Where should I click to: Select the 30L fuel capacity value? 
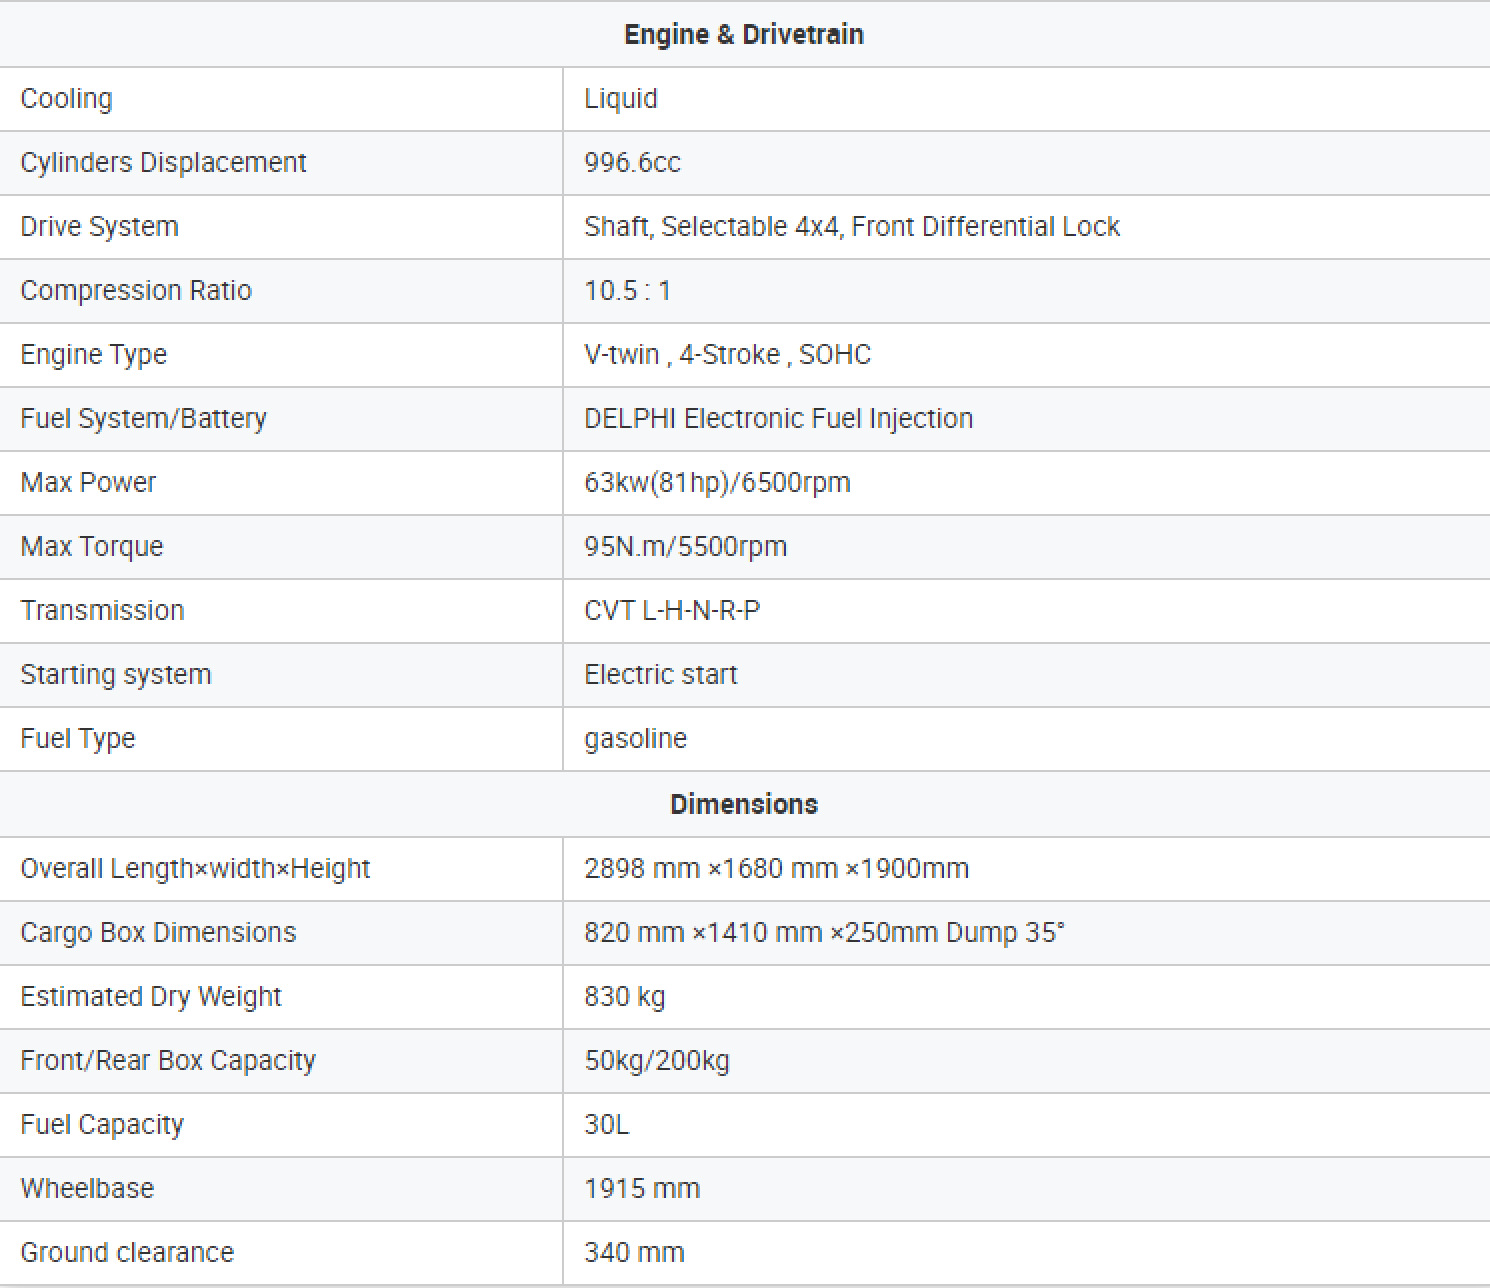[x=606, y=1125]
